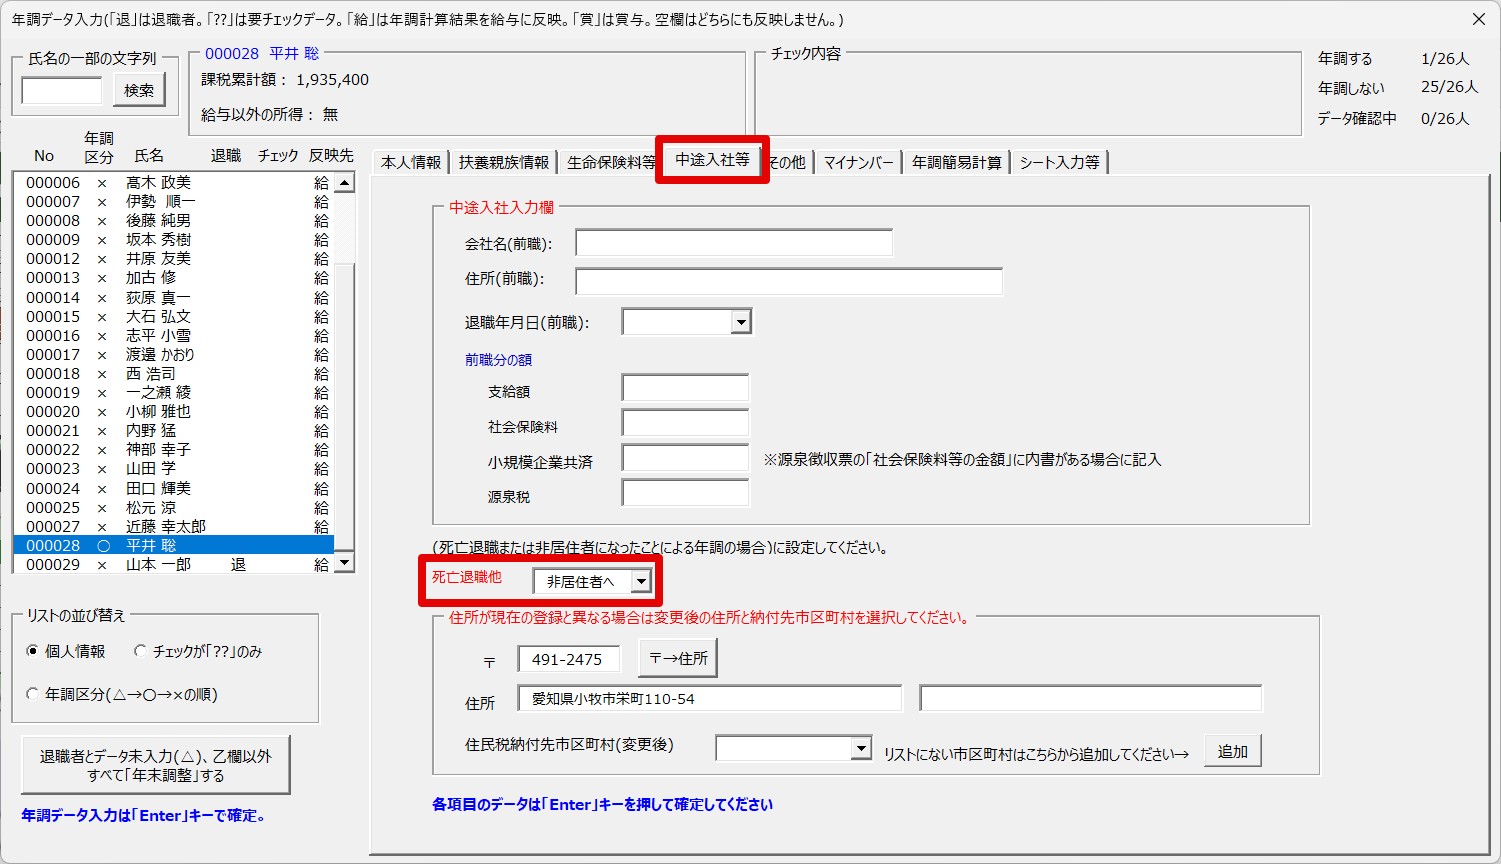Click the 会社名(前職) input field
This screenshot has width=1501, height=864.
click(734, 243)
